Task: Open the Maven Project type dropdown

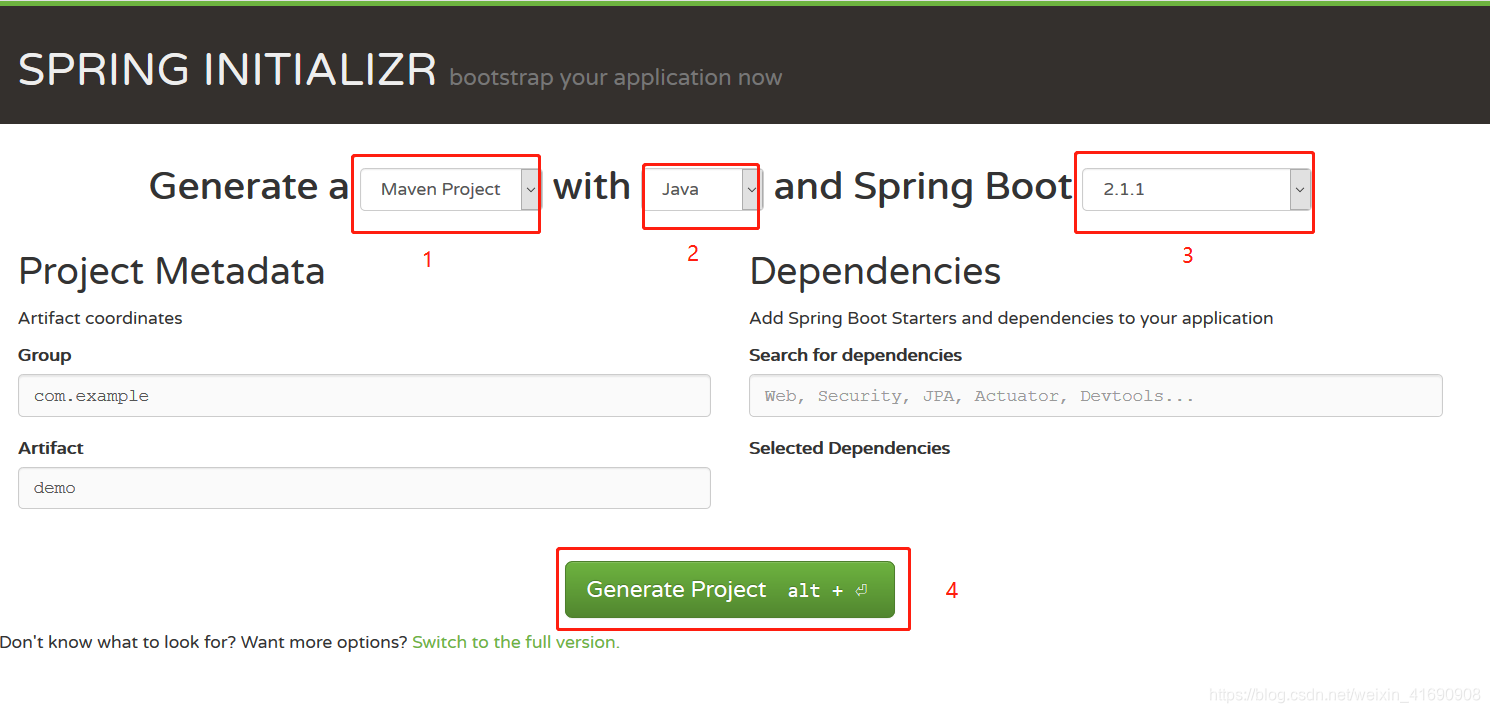Action: tap(450, 189)
